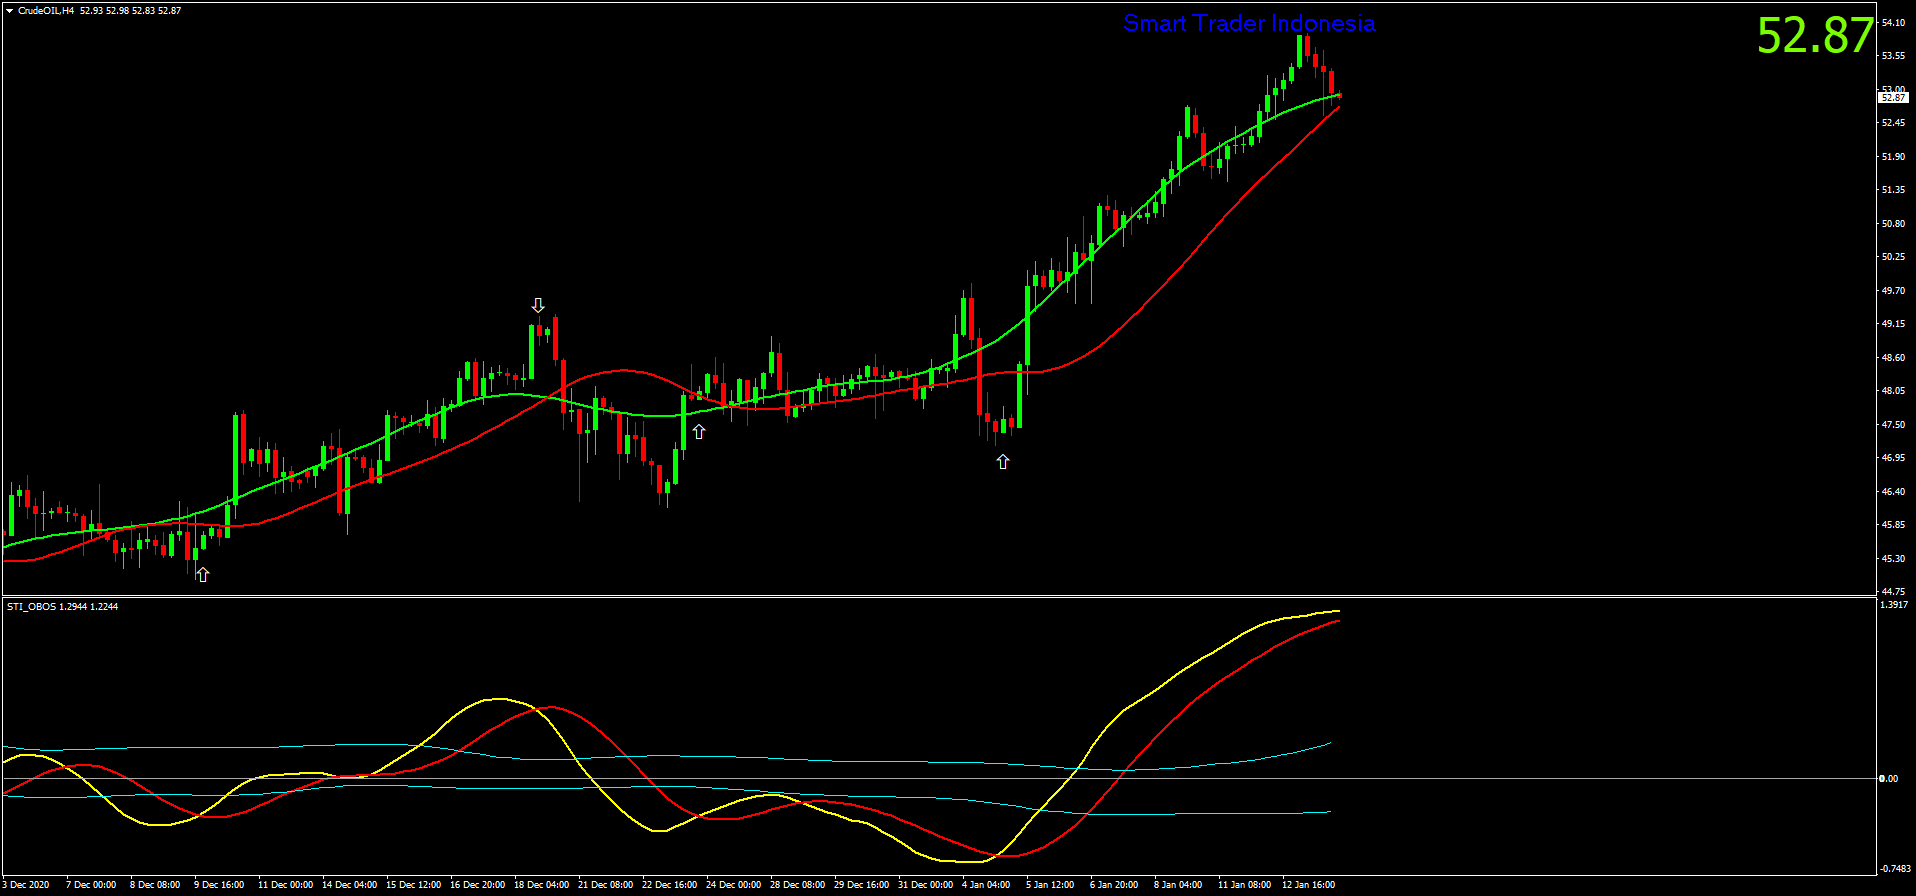Click the 31 Dec 00:00 time label
This screenshot has width=1916, height=896.
tap(925, 885)
